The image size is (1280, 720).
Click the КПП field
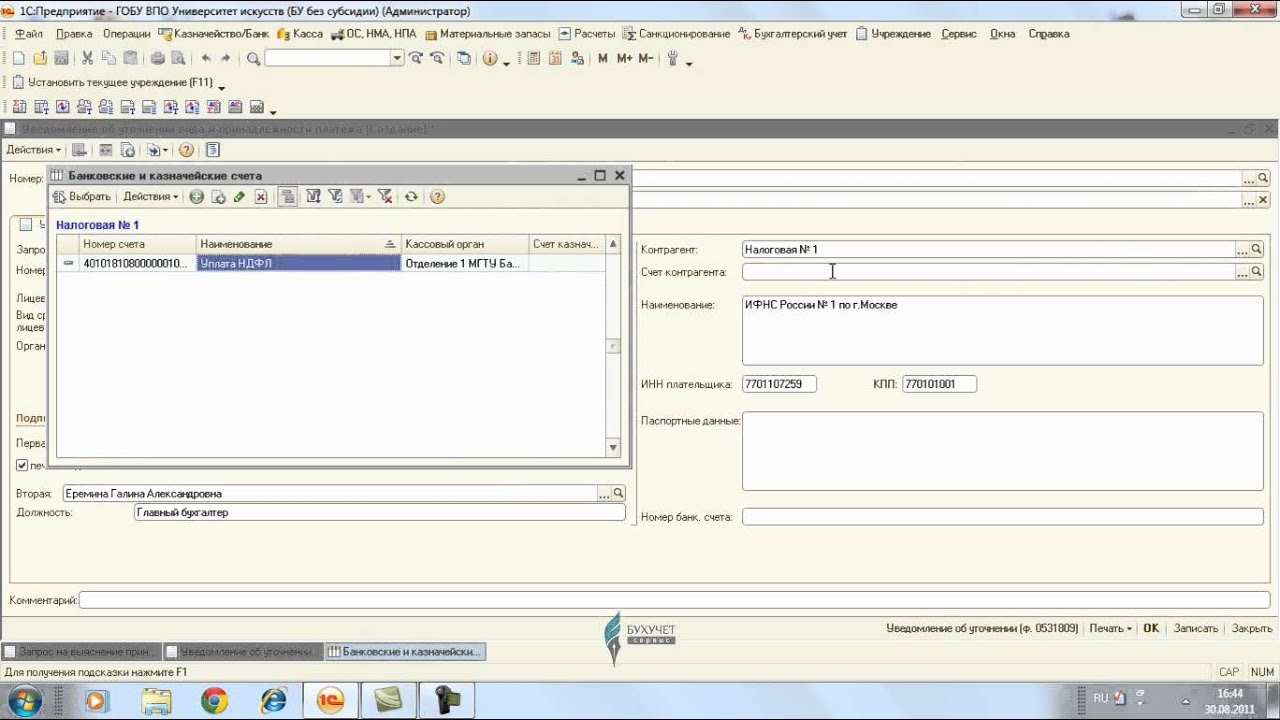coord(939,384)
